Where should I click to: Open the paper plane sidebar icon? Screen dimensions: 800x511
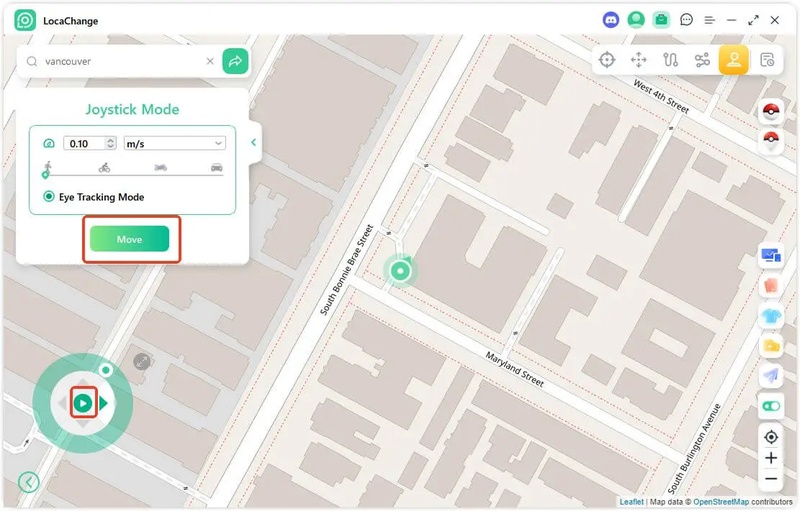point(771,376)
